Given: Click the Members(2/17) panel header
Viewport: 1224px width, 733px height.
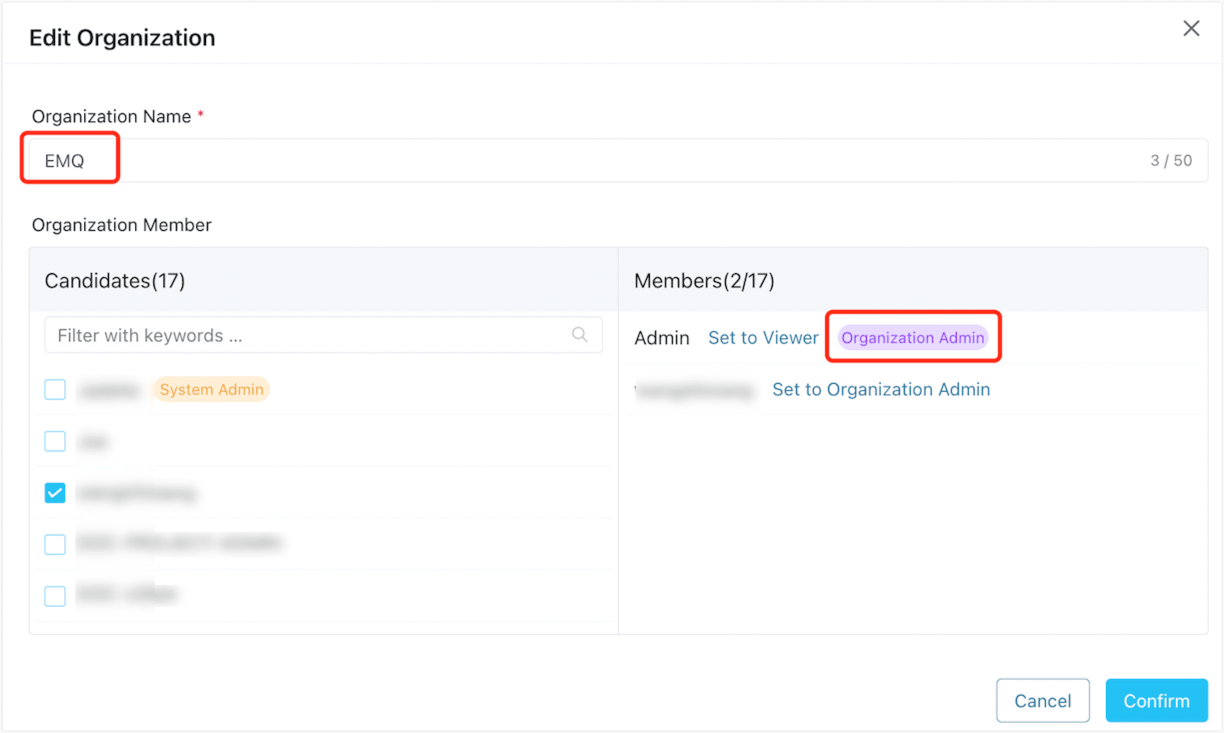Looking at the screenshot, I should (704, 281).
